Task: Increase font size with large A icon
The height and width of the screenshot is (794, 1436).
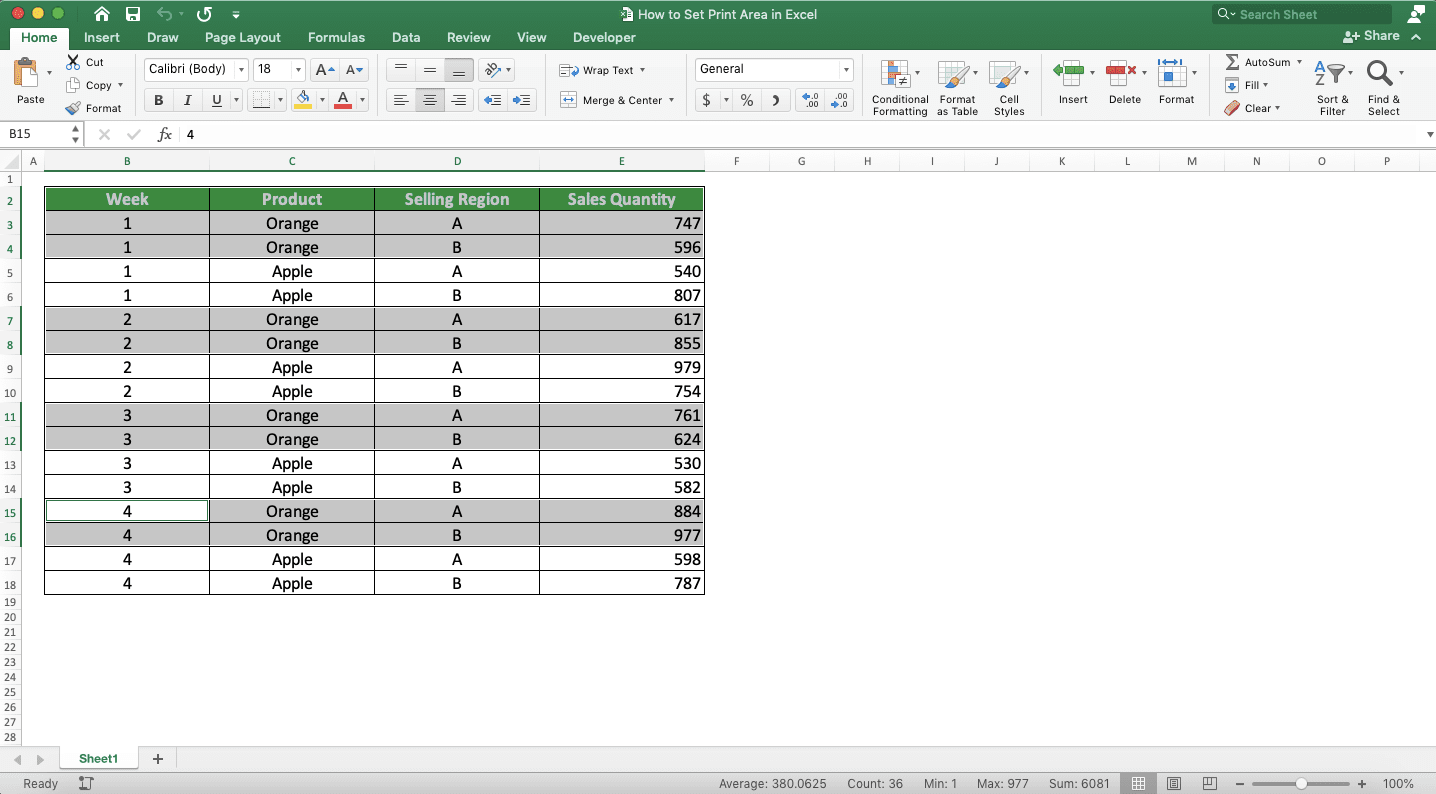Action: (324, 70)
